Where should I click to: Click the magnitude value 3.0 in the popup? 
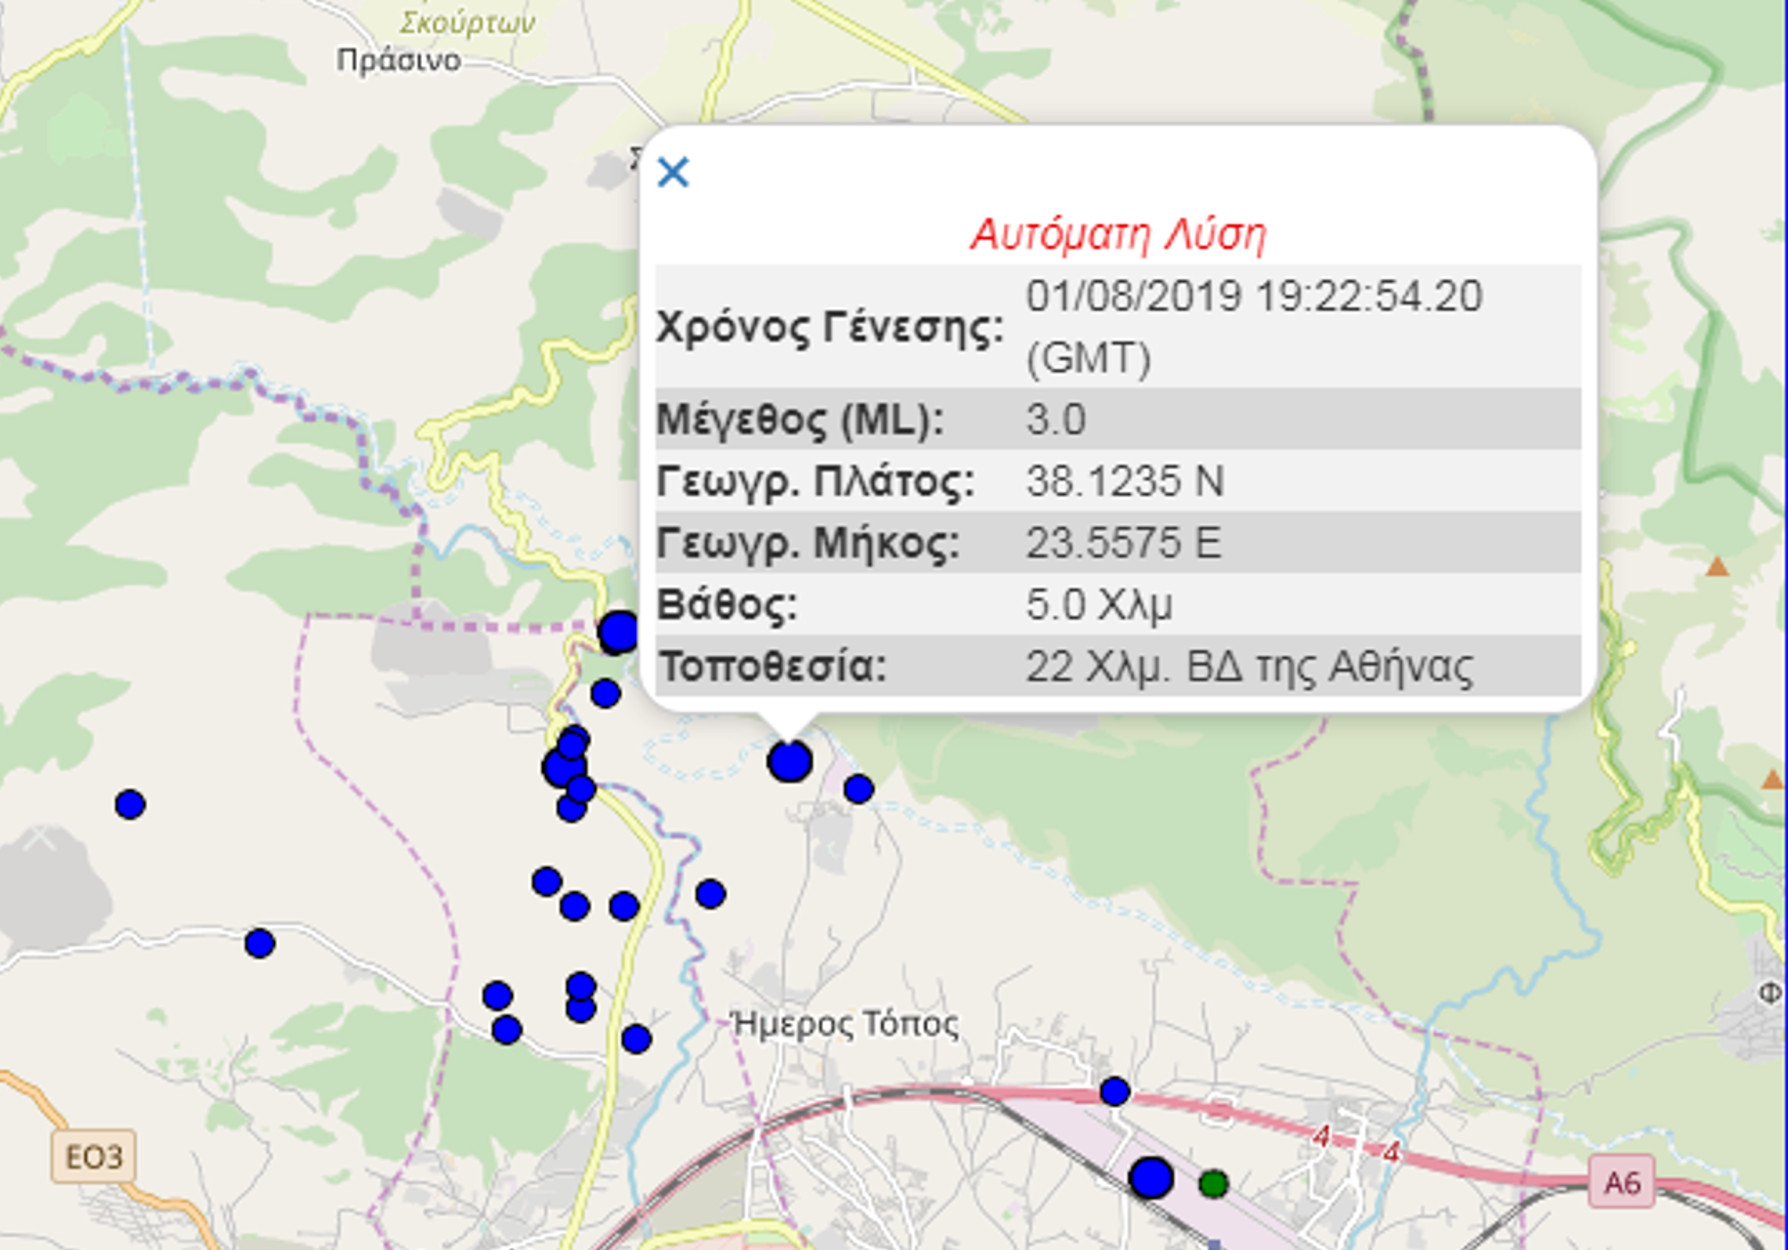click(x=1056, y=420)
